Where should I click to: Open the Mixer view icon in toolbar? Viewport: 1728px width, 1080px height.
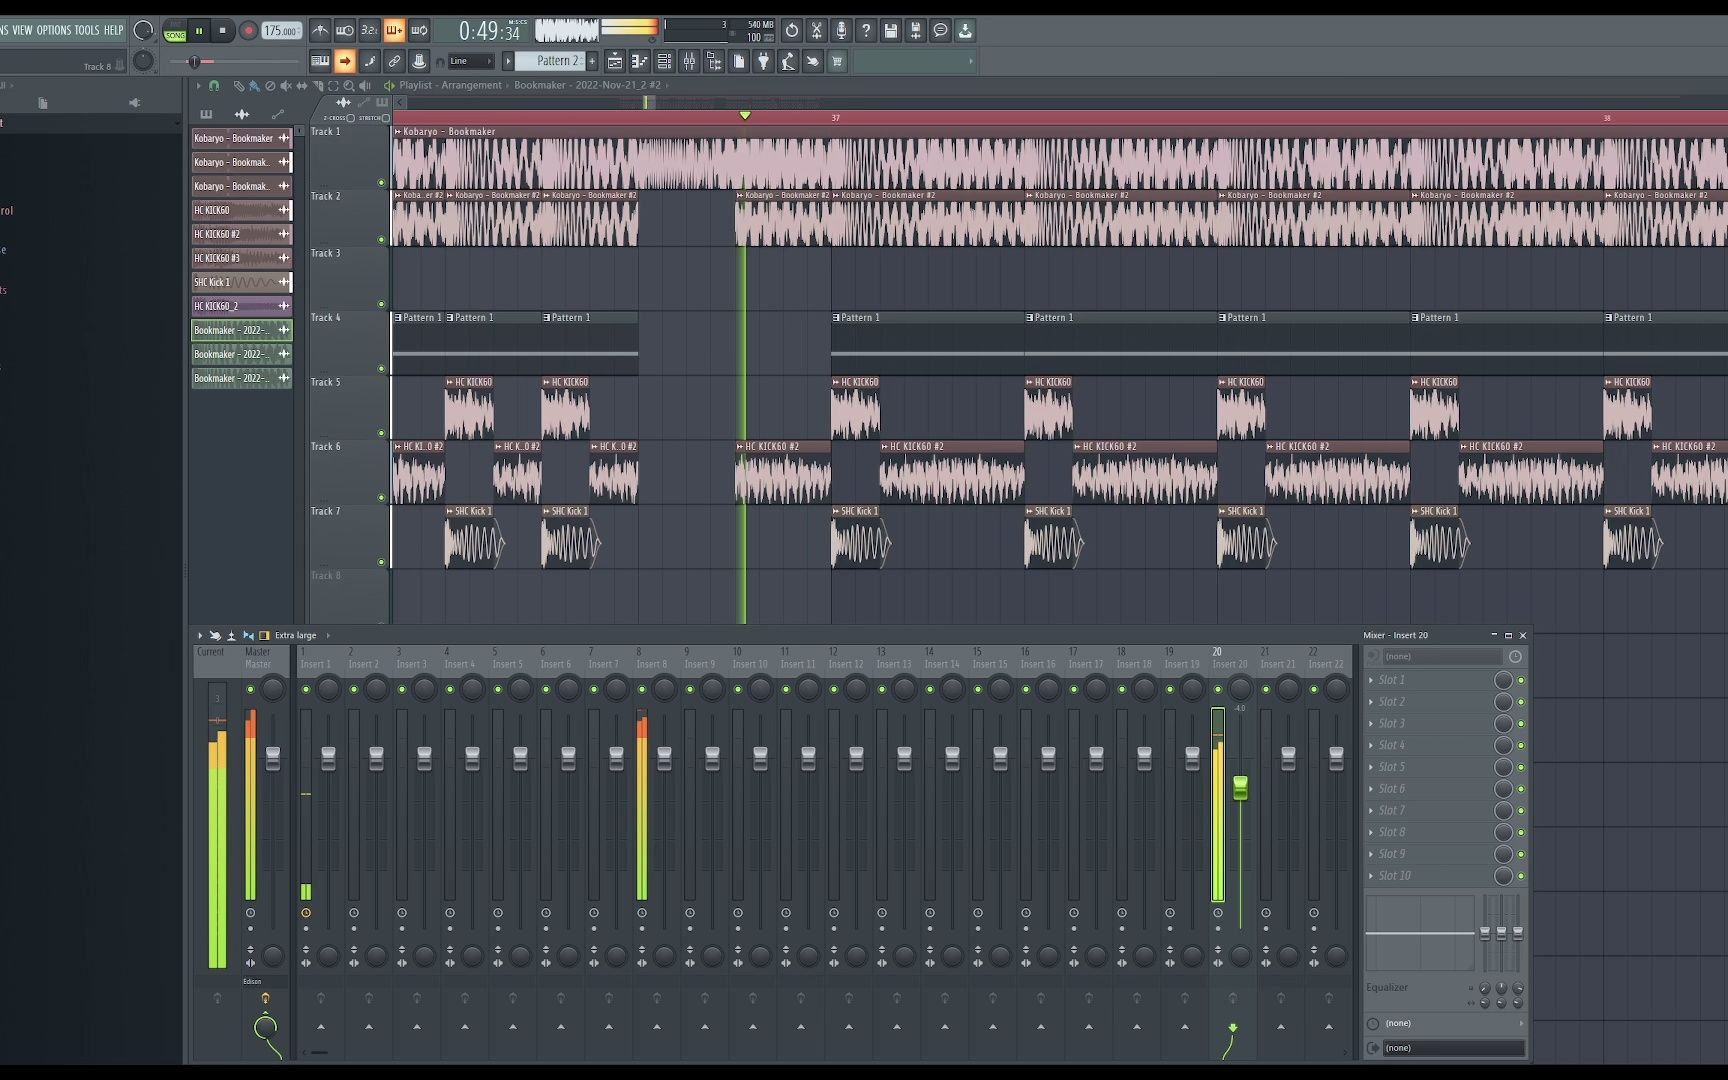click(690, 61)
